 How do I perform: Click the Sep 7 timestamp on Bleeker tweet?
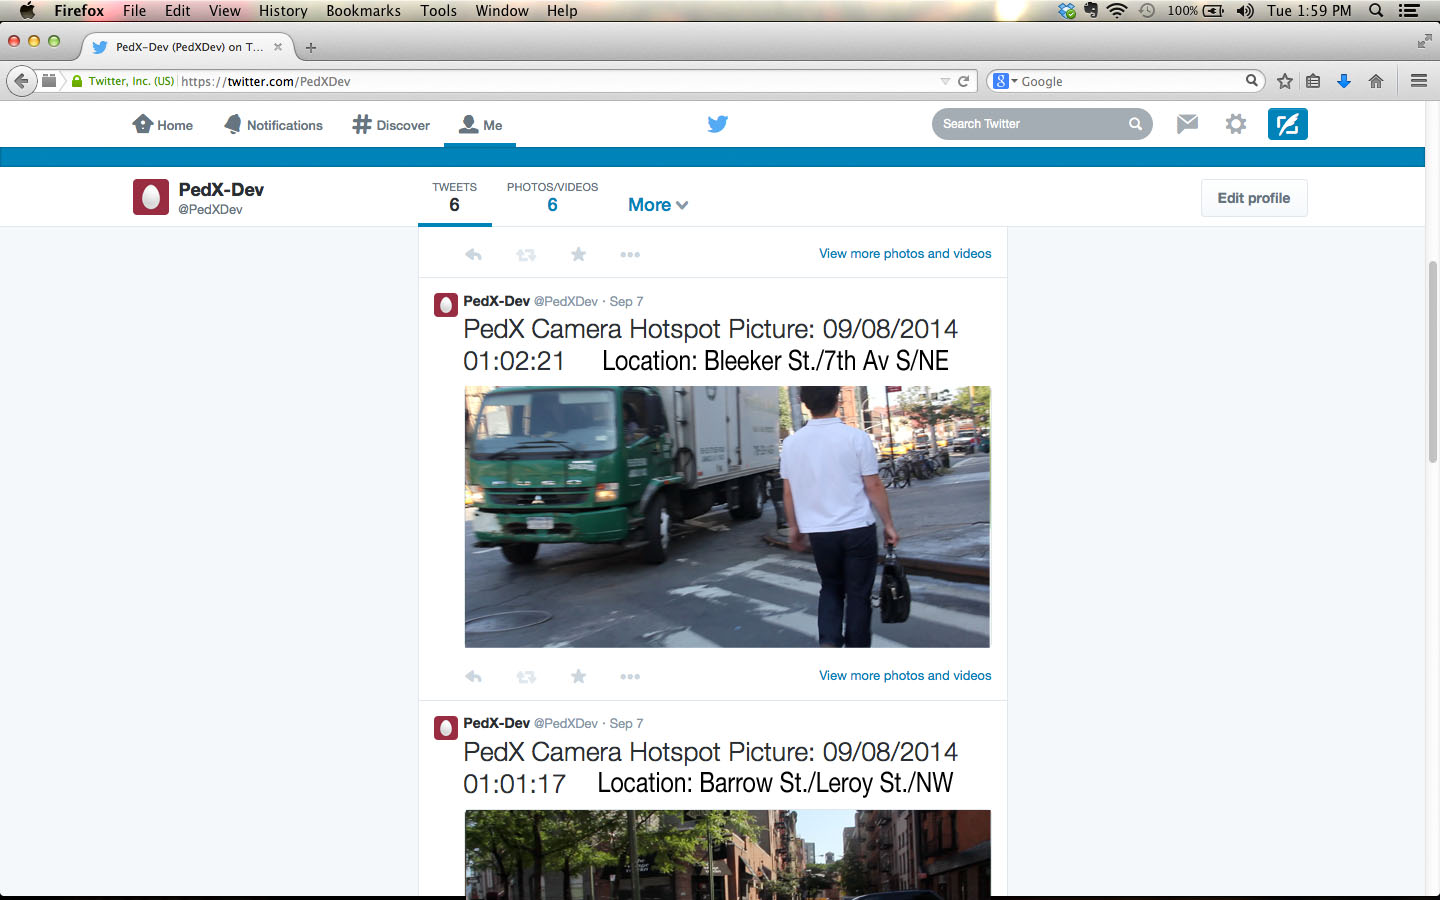point(626,301)
